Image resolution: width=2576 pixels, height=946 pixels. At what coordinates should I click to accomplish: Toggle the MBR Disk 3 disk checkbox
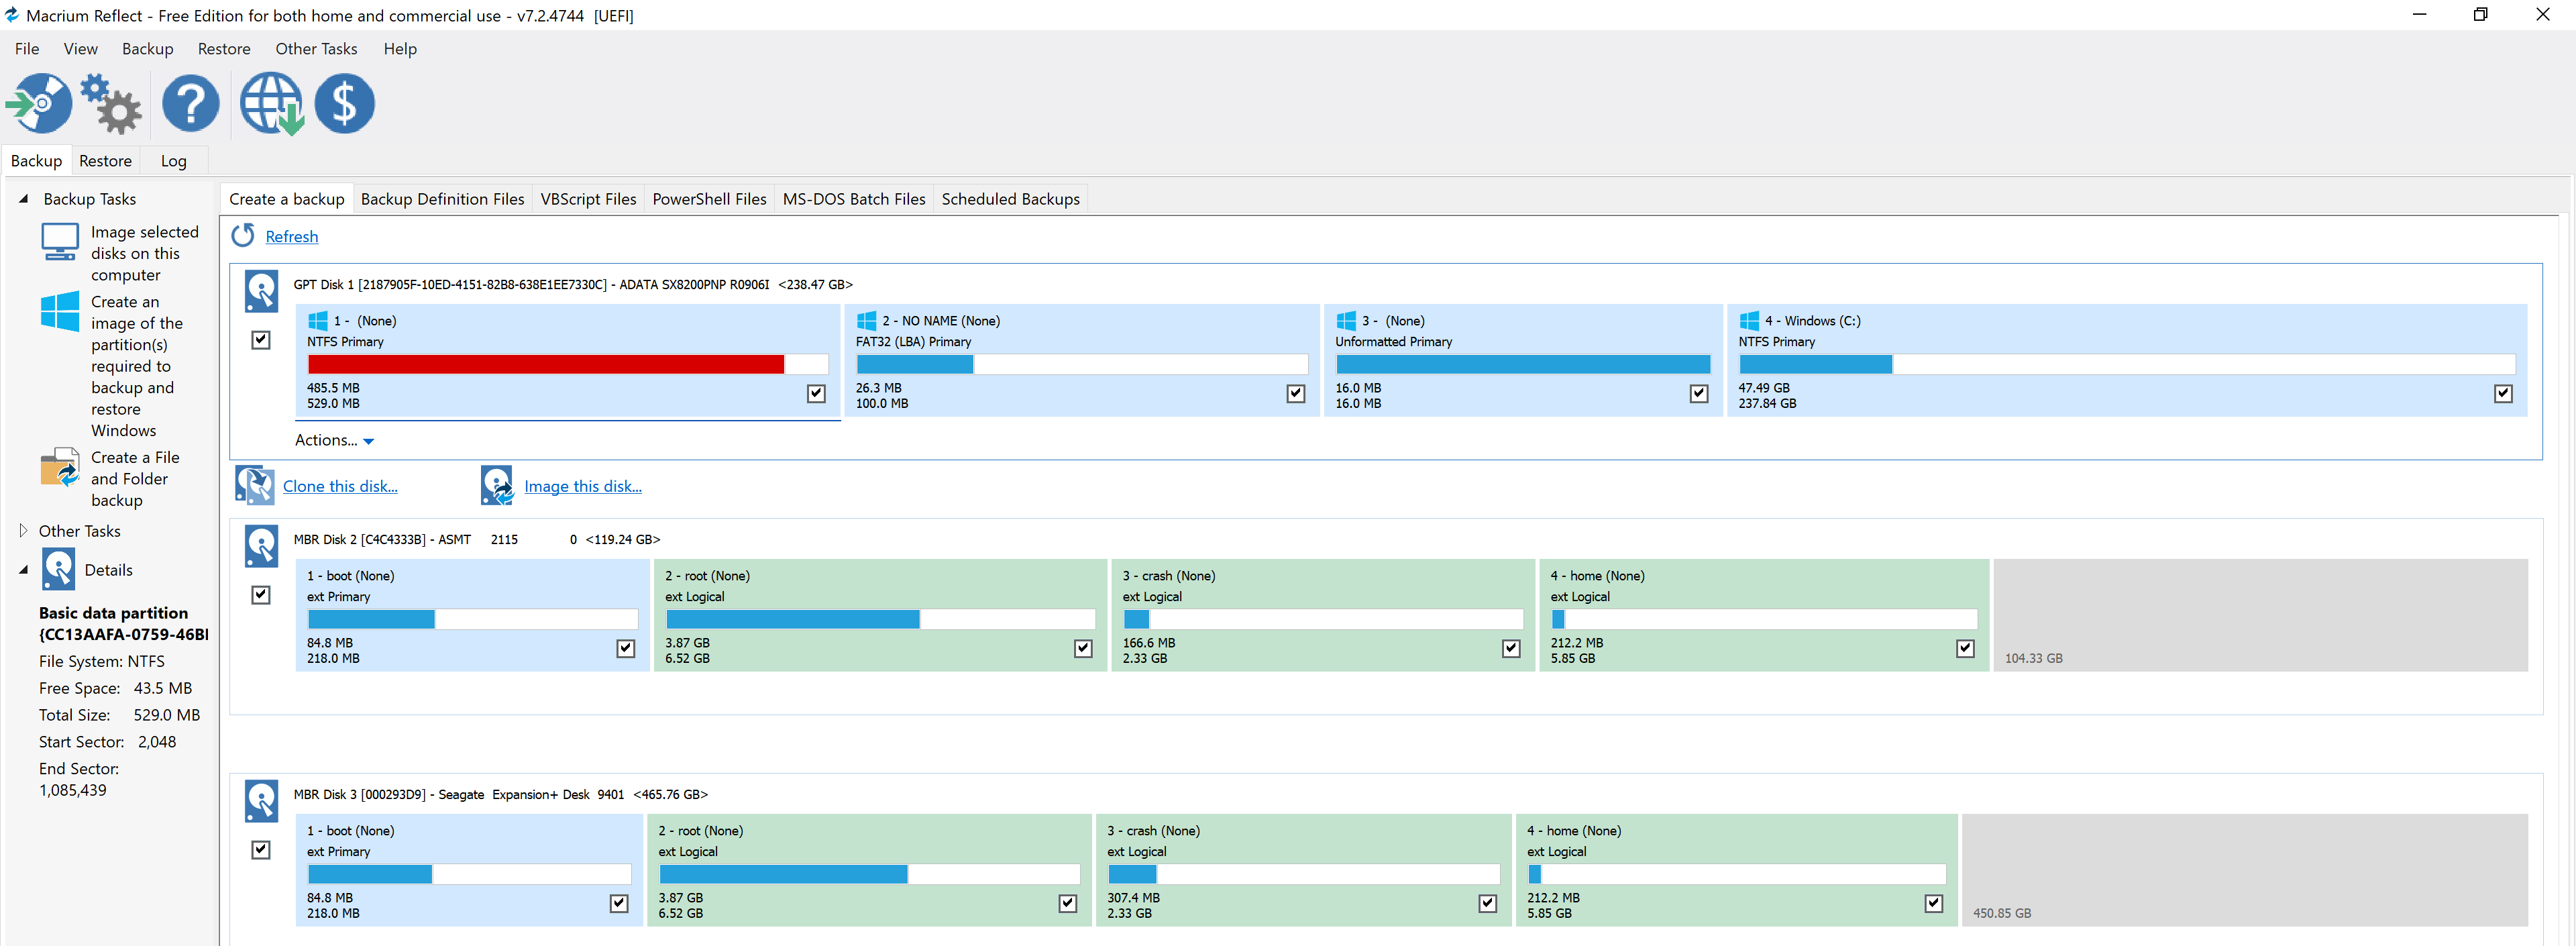coord(261,849)
